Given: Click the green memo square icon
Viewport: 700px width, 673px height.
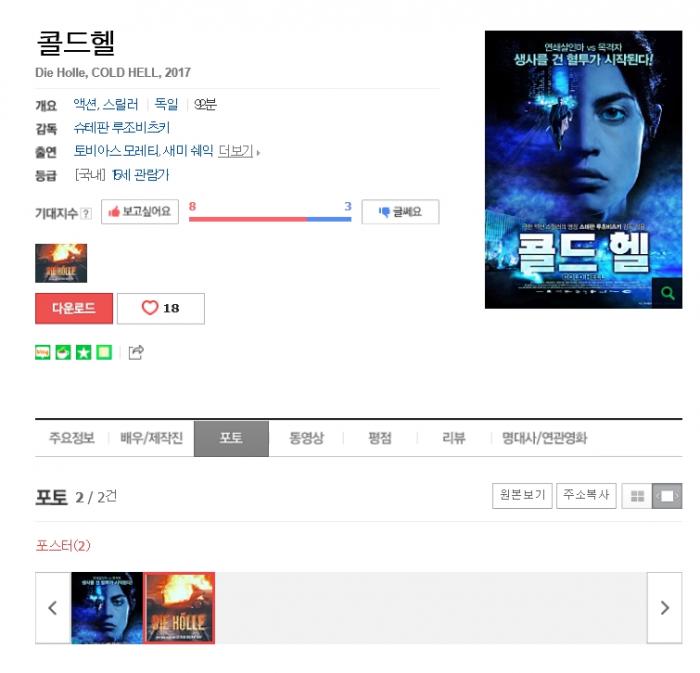Looking at the screenshot, I should (104, 353).
